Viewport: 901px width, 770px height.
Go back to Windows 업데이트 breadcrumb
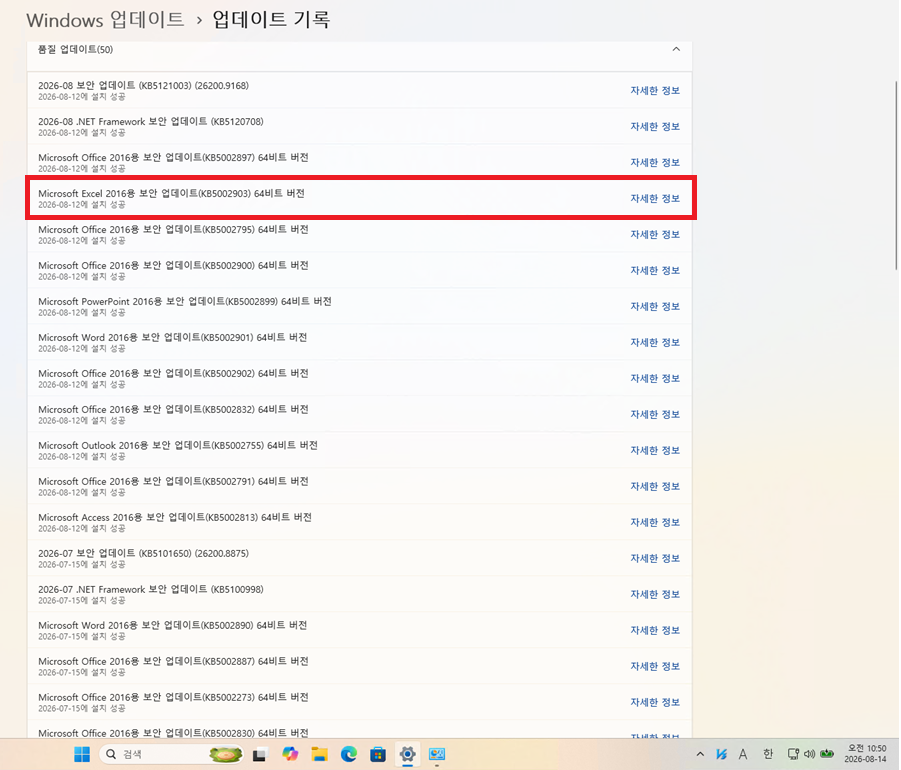coord(105,20)
